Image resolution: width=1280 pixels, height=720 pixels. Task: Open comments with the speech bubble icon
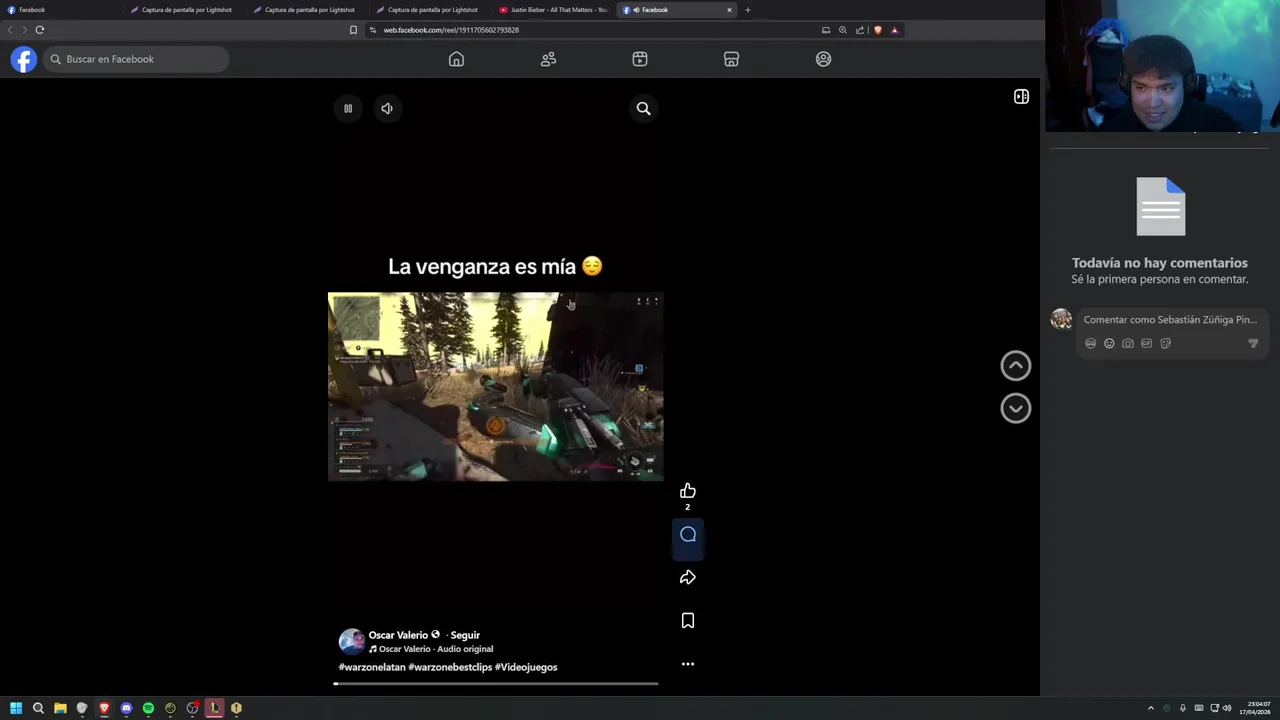688,535
